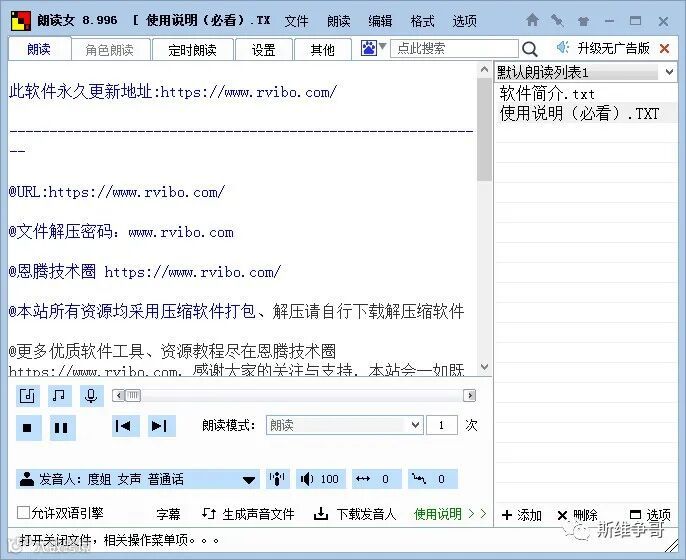Click the progress slider right arrow

[x=469, y=396]
